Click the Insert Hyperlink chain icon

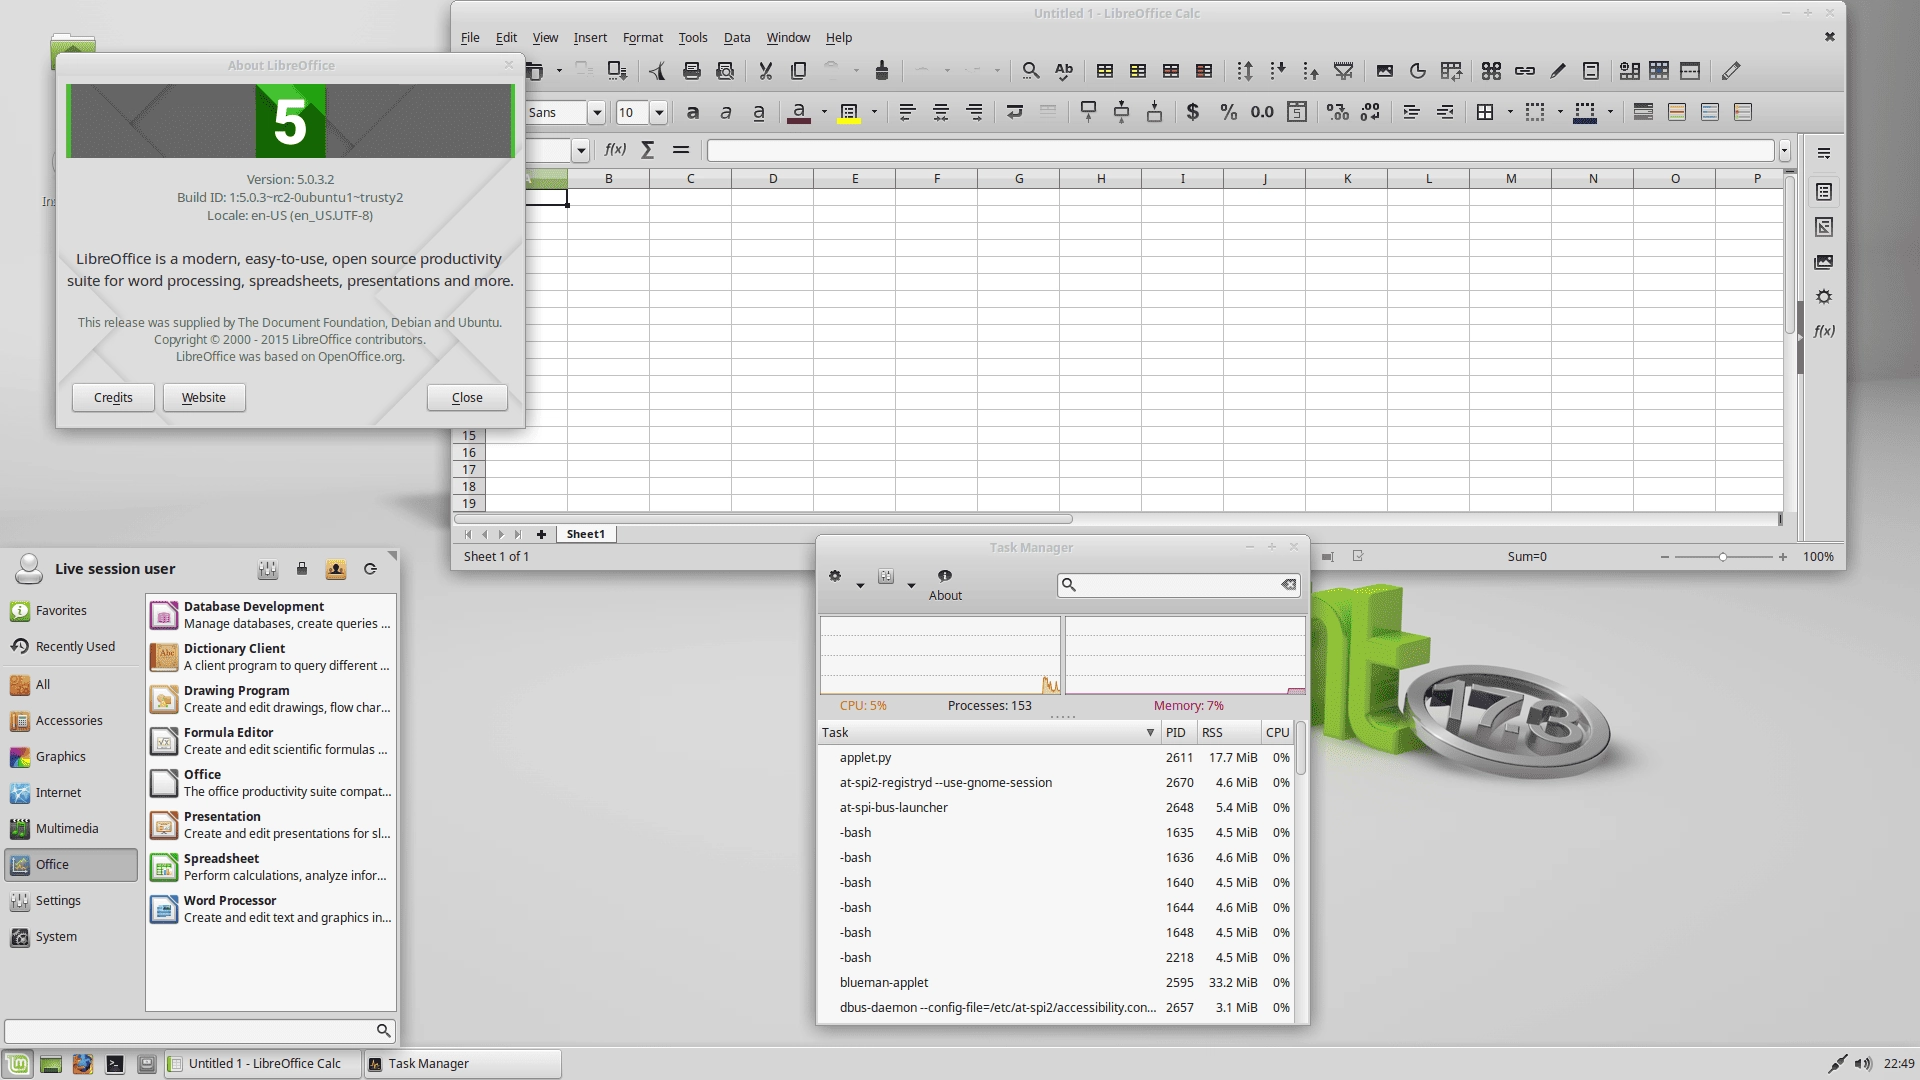click(1524, 71)
